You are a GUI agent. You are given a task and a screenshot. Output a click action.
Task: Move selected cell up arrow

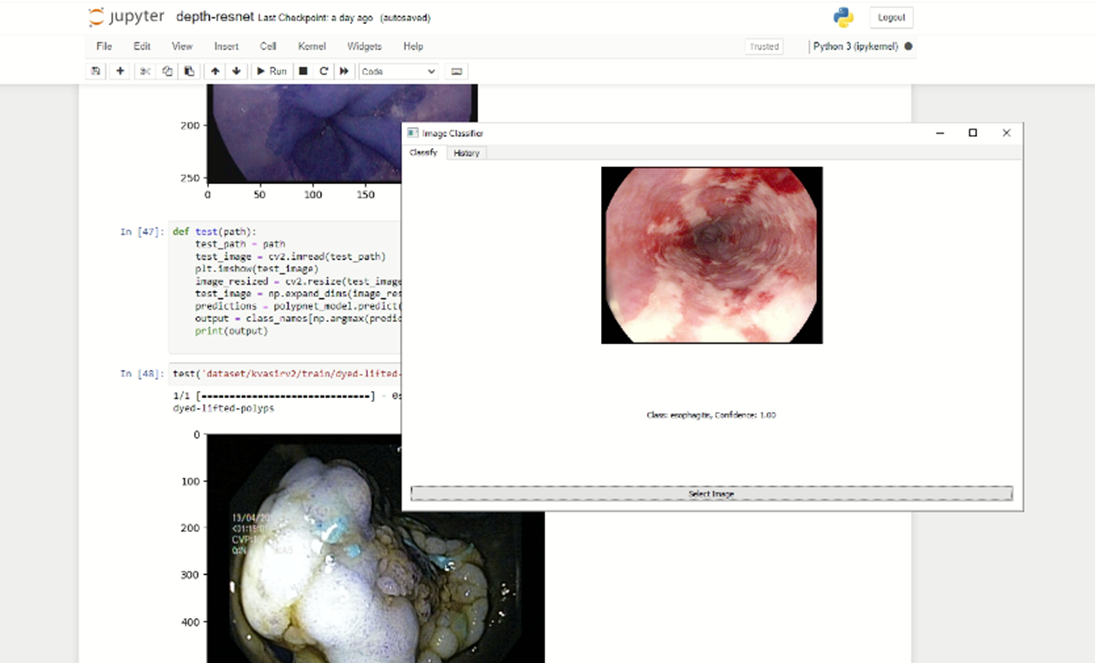215,71
